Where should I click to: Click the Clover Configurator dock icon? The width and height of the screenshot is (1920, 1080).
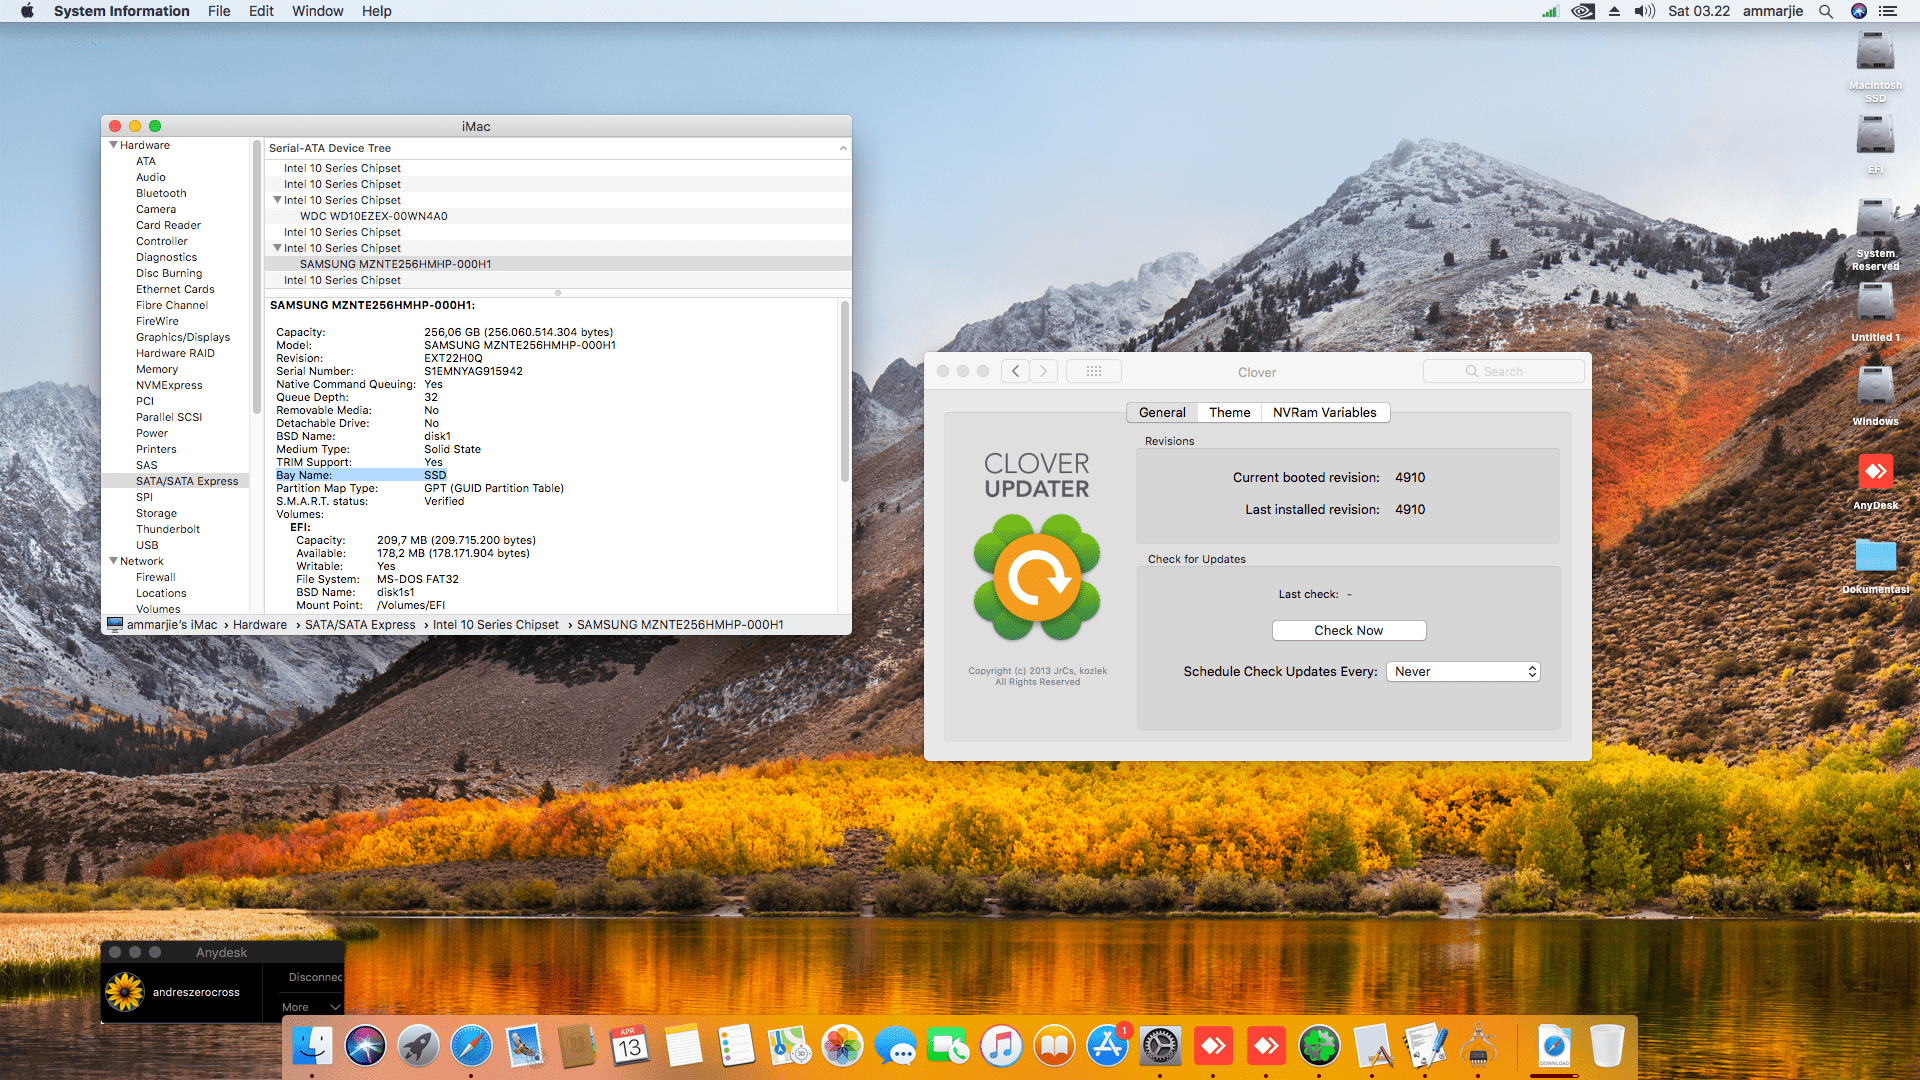coord(1319,1047)
